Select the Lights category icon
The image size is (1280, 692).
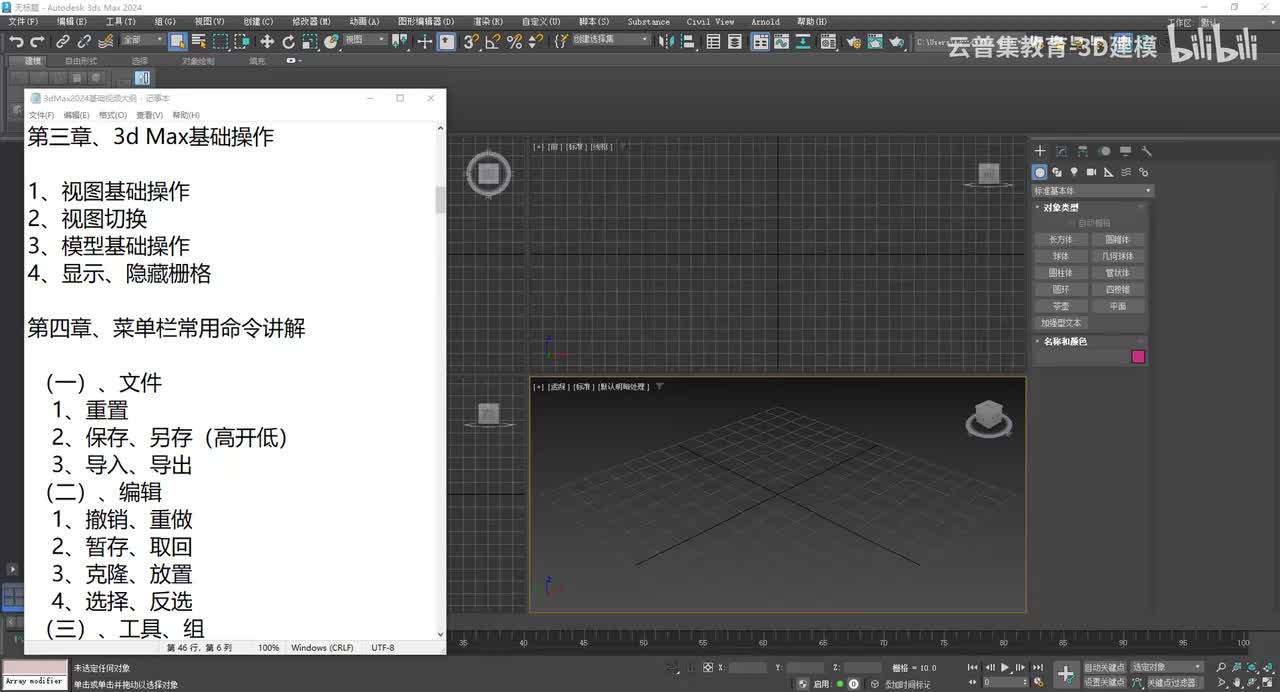[x=1074, y=172]
